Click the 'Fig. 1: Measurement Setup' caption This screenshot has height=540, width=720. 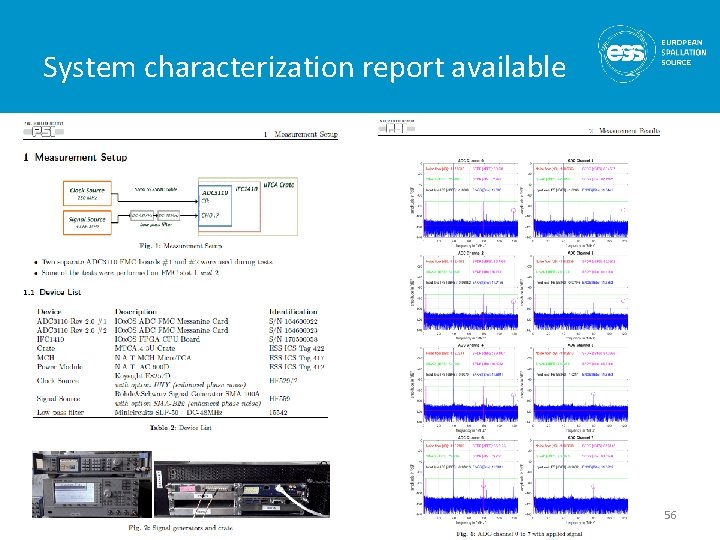click(180, 246)
